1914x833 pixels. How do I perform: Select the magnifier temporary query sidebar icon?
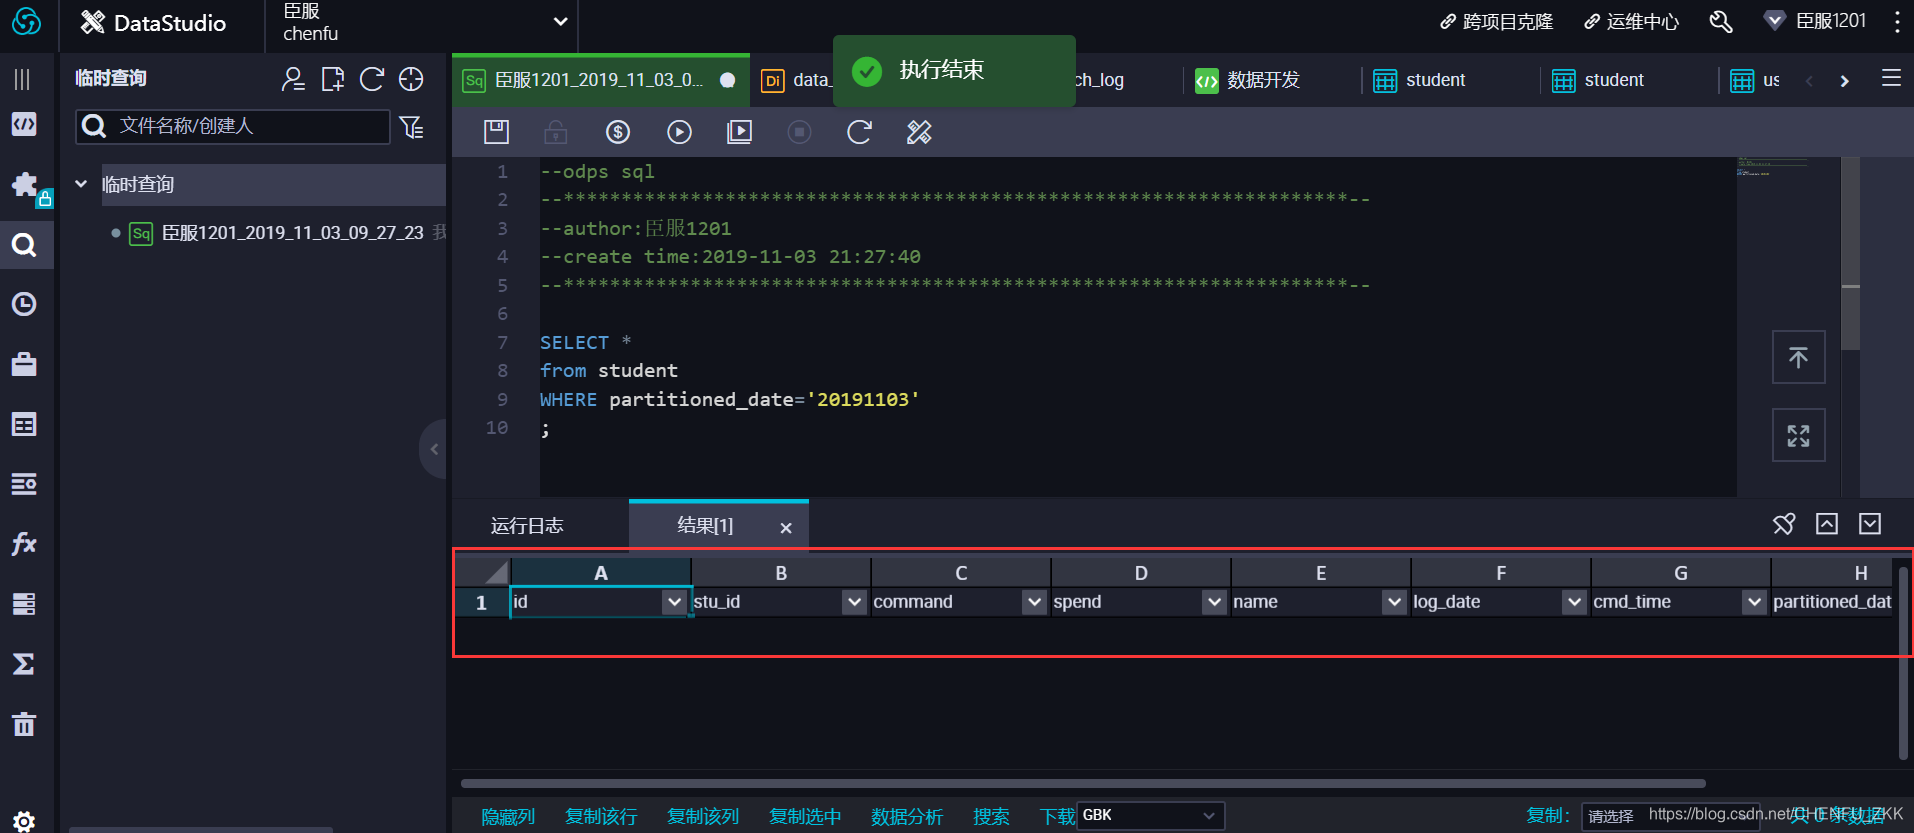(24, 245)
